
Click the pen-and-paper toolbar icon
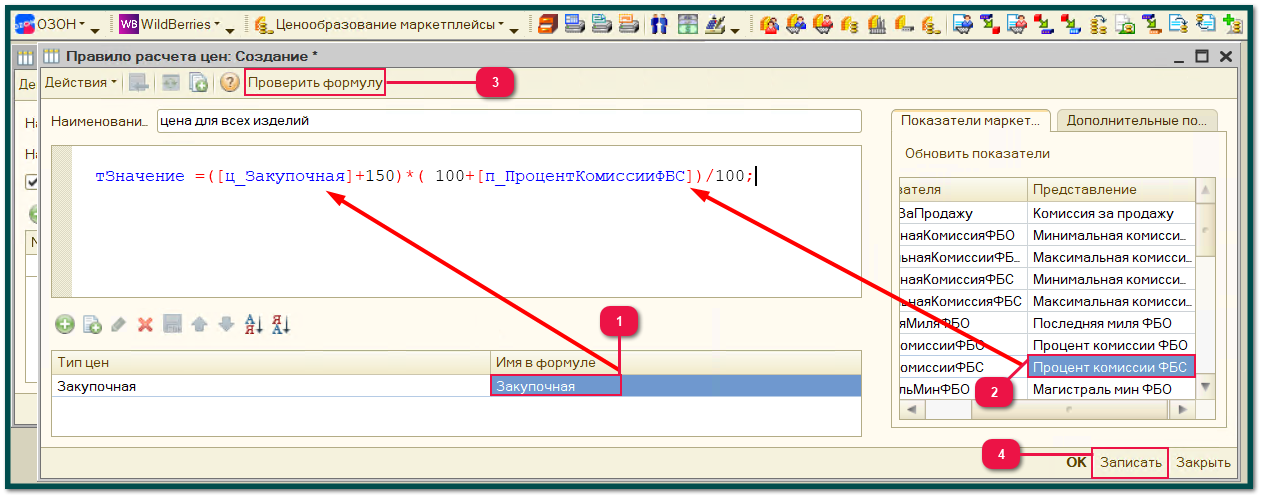point(716,23)
